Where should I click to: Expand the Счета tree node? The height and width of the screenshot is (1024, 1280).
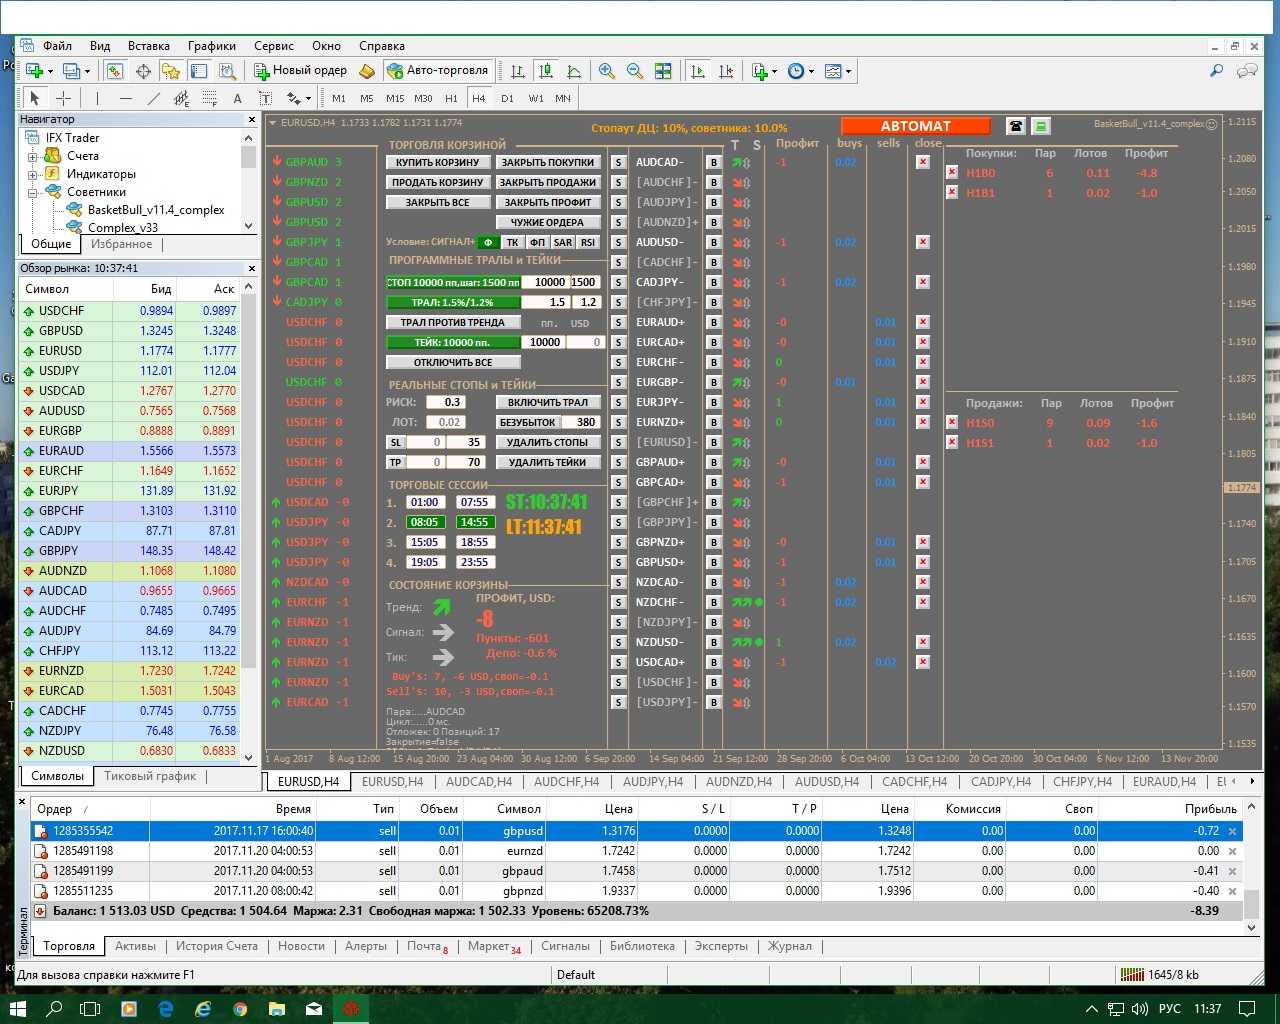32,156
